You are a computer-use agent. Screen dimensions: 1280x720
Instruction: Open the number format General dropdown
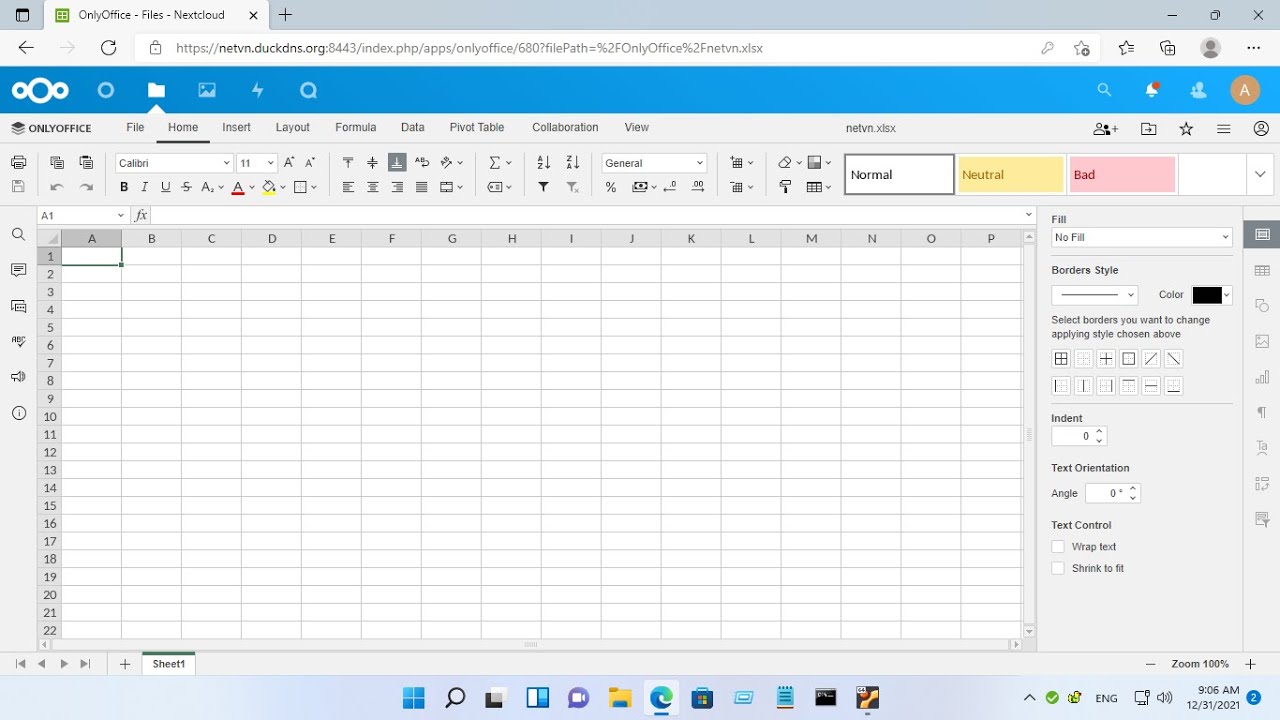click(699, 163)
